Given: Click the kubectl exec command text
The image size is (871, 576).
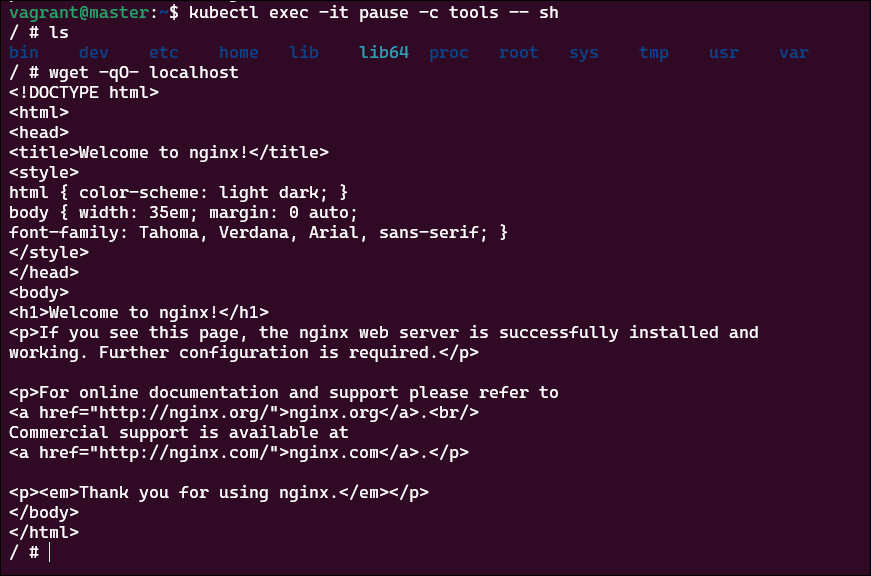Looking at the screenshot, I should pos(374,12).
